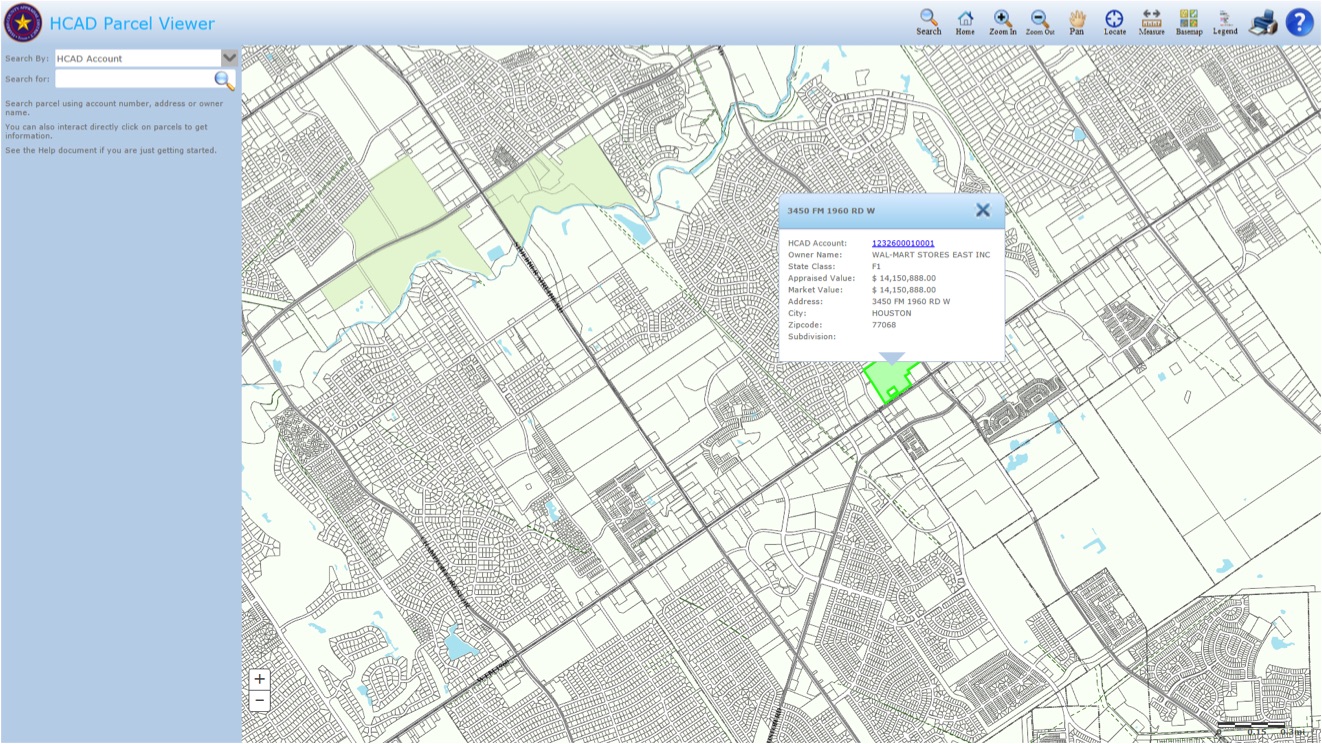
Task: Open the Basemap gallery
Action: pos(1189,22)
